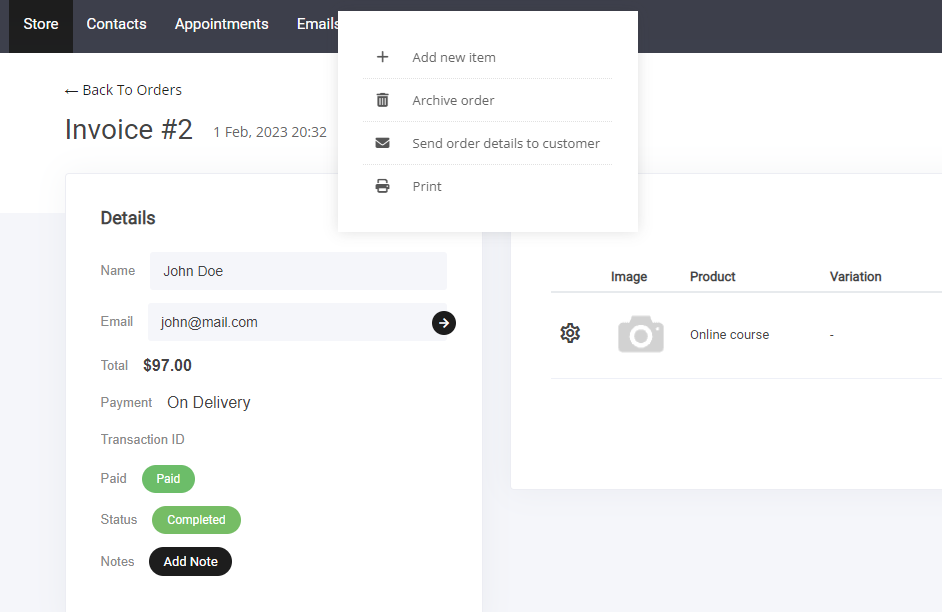Viewport: 942px width, 612px height.
Task: Switch to the Emails tab
Action: (317, 24)
